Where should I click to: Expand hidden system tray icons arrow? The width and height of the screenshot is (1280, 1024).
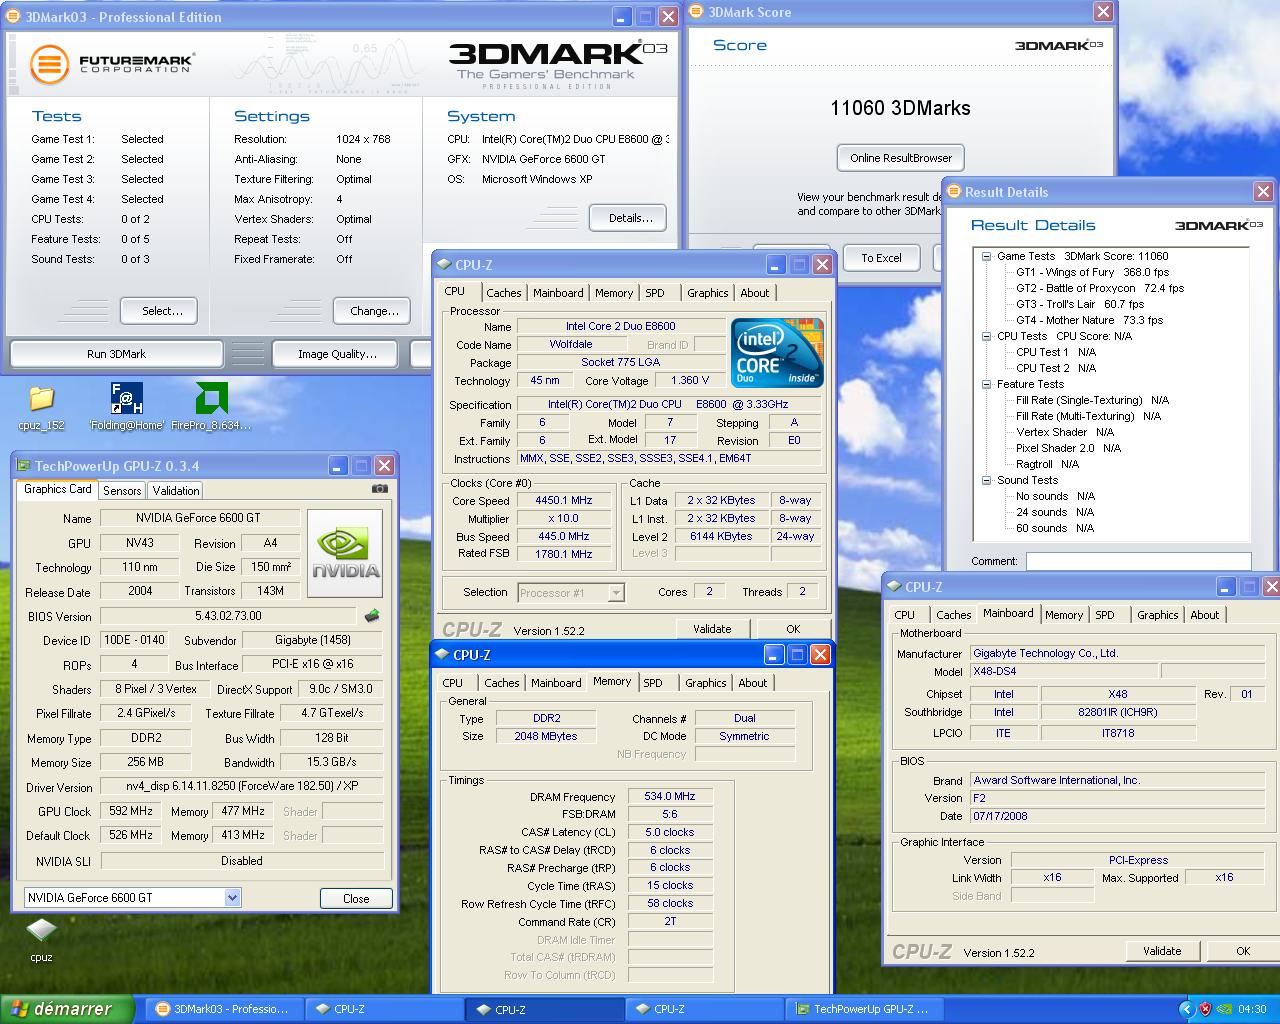(1186, 1009)
